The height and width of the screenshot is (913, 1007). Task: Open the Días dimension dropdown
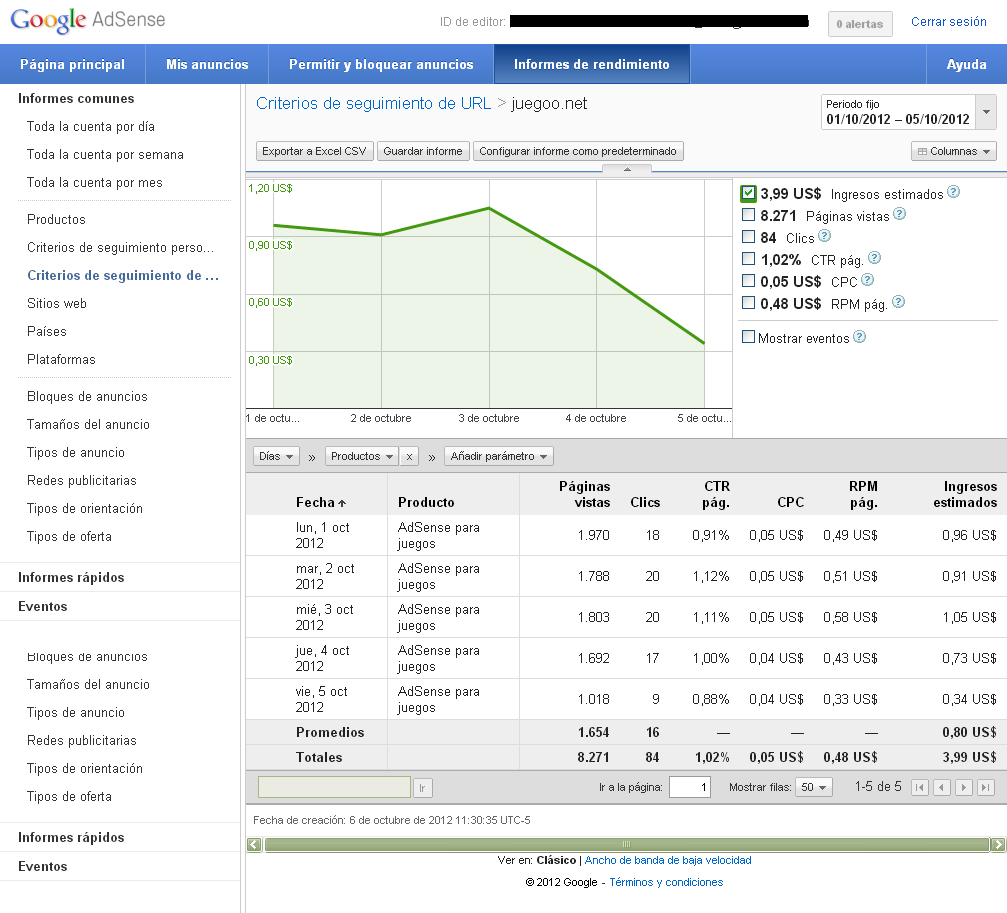(276, 456)
